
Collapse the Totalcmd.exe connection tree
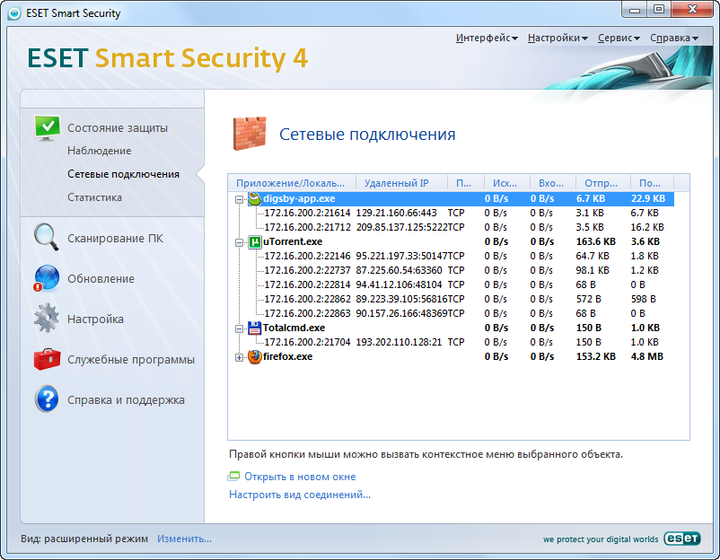[239, 329]
